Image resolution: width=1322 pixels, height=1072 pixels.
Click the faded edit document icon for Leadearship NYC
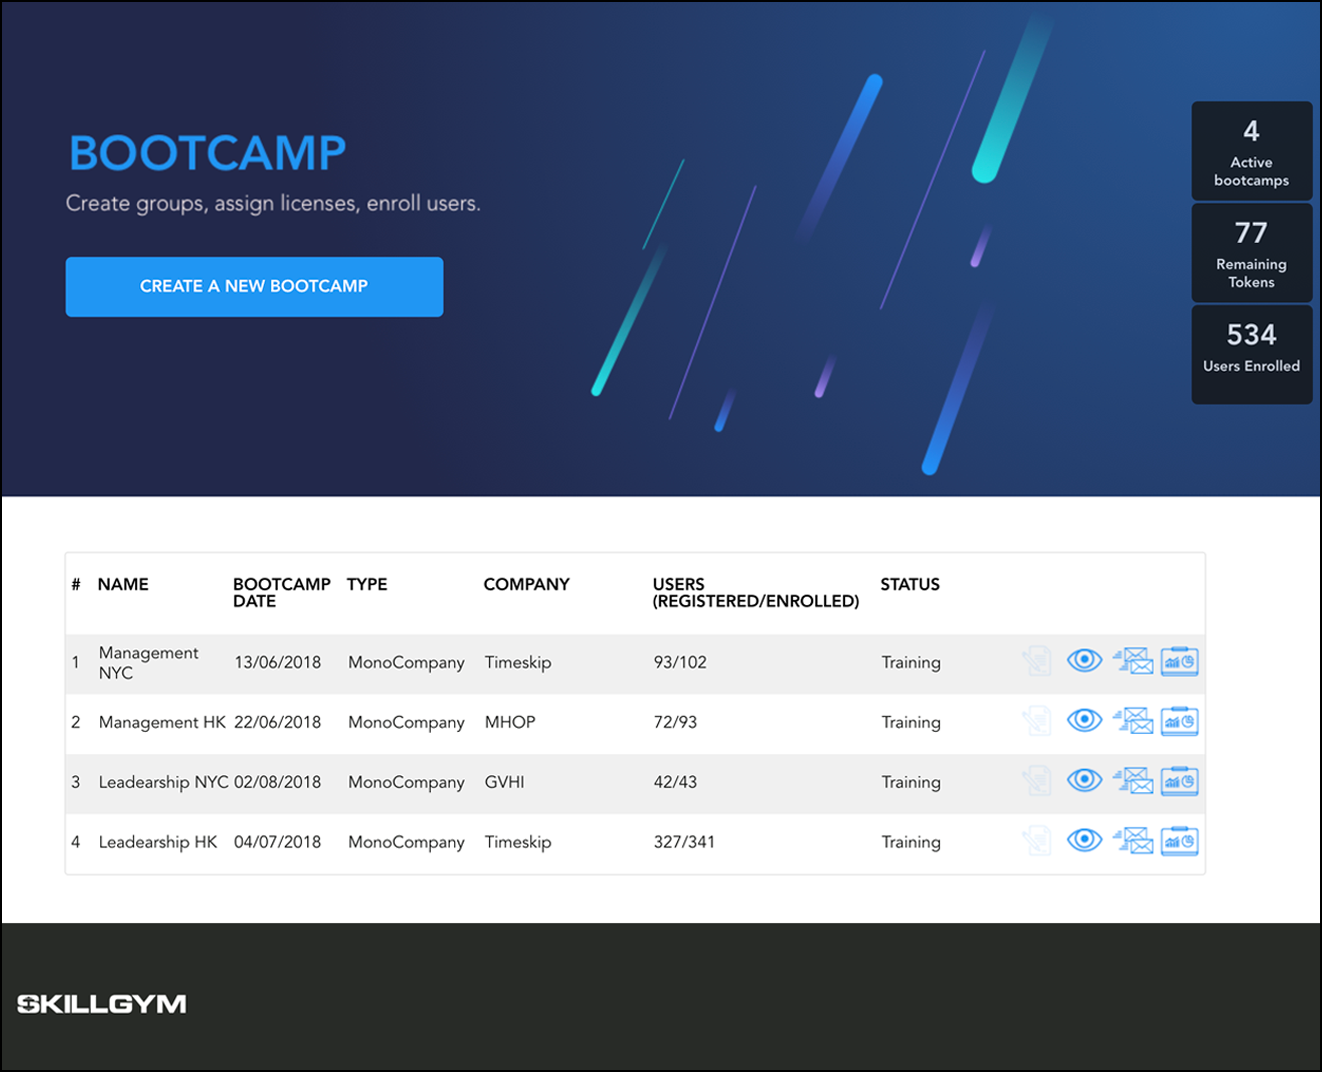tap(1037, 781)
